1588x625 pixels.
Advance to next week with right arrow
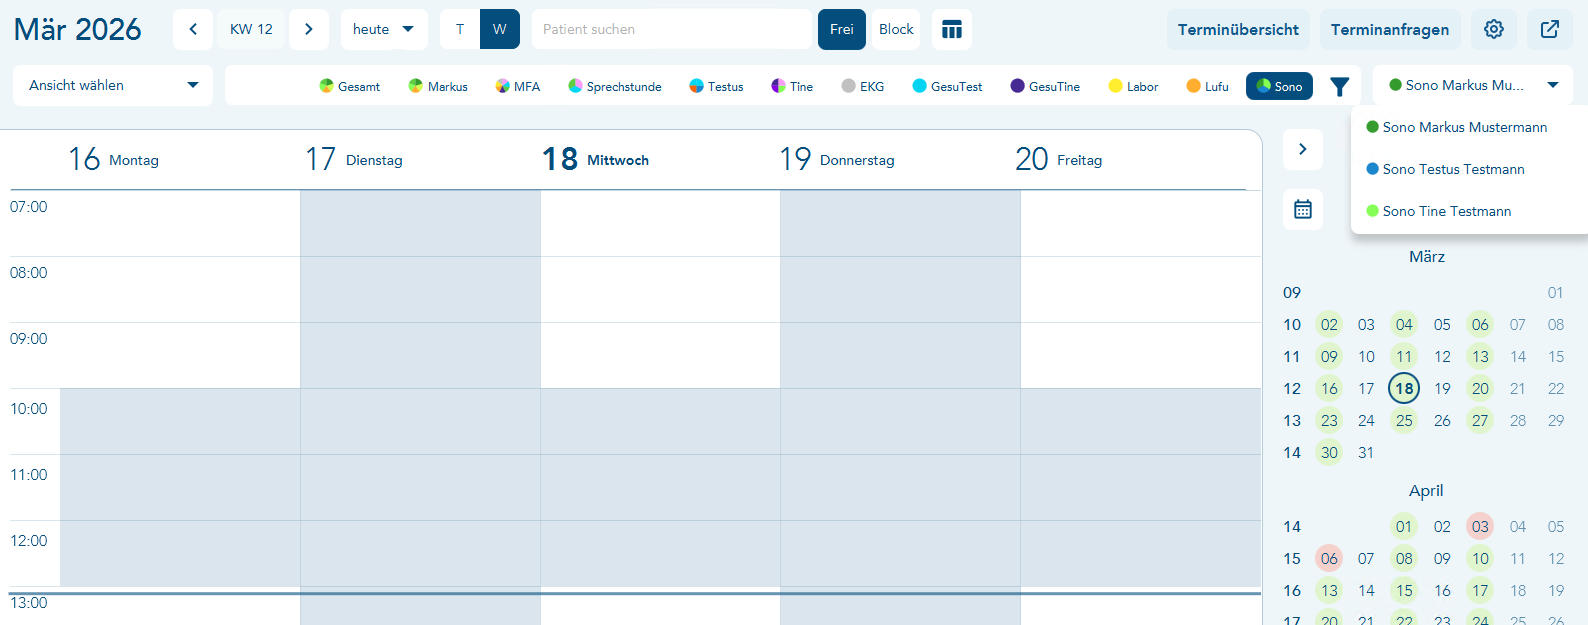pyautogui.click(x=309, y=30)
